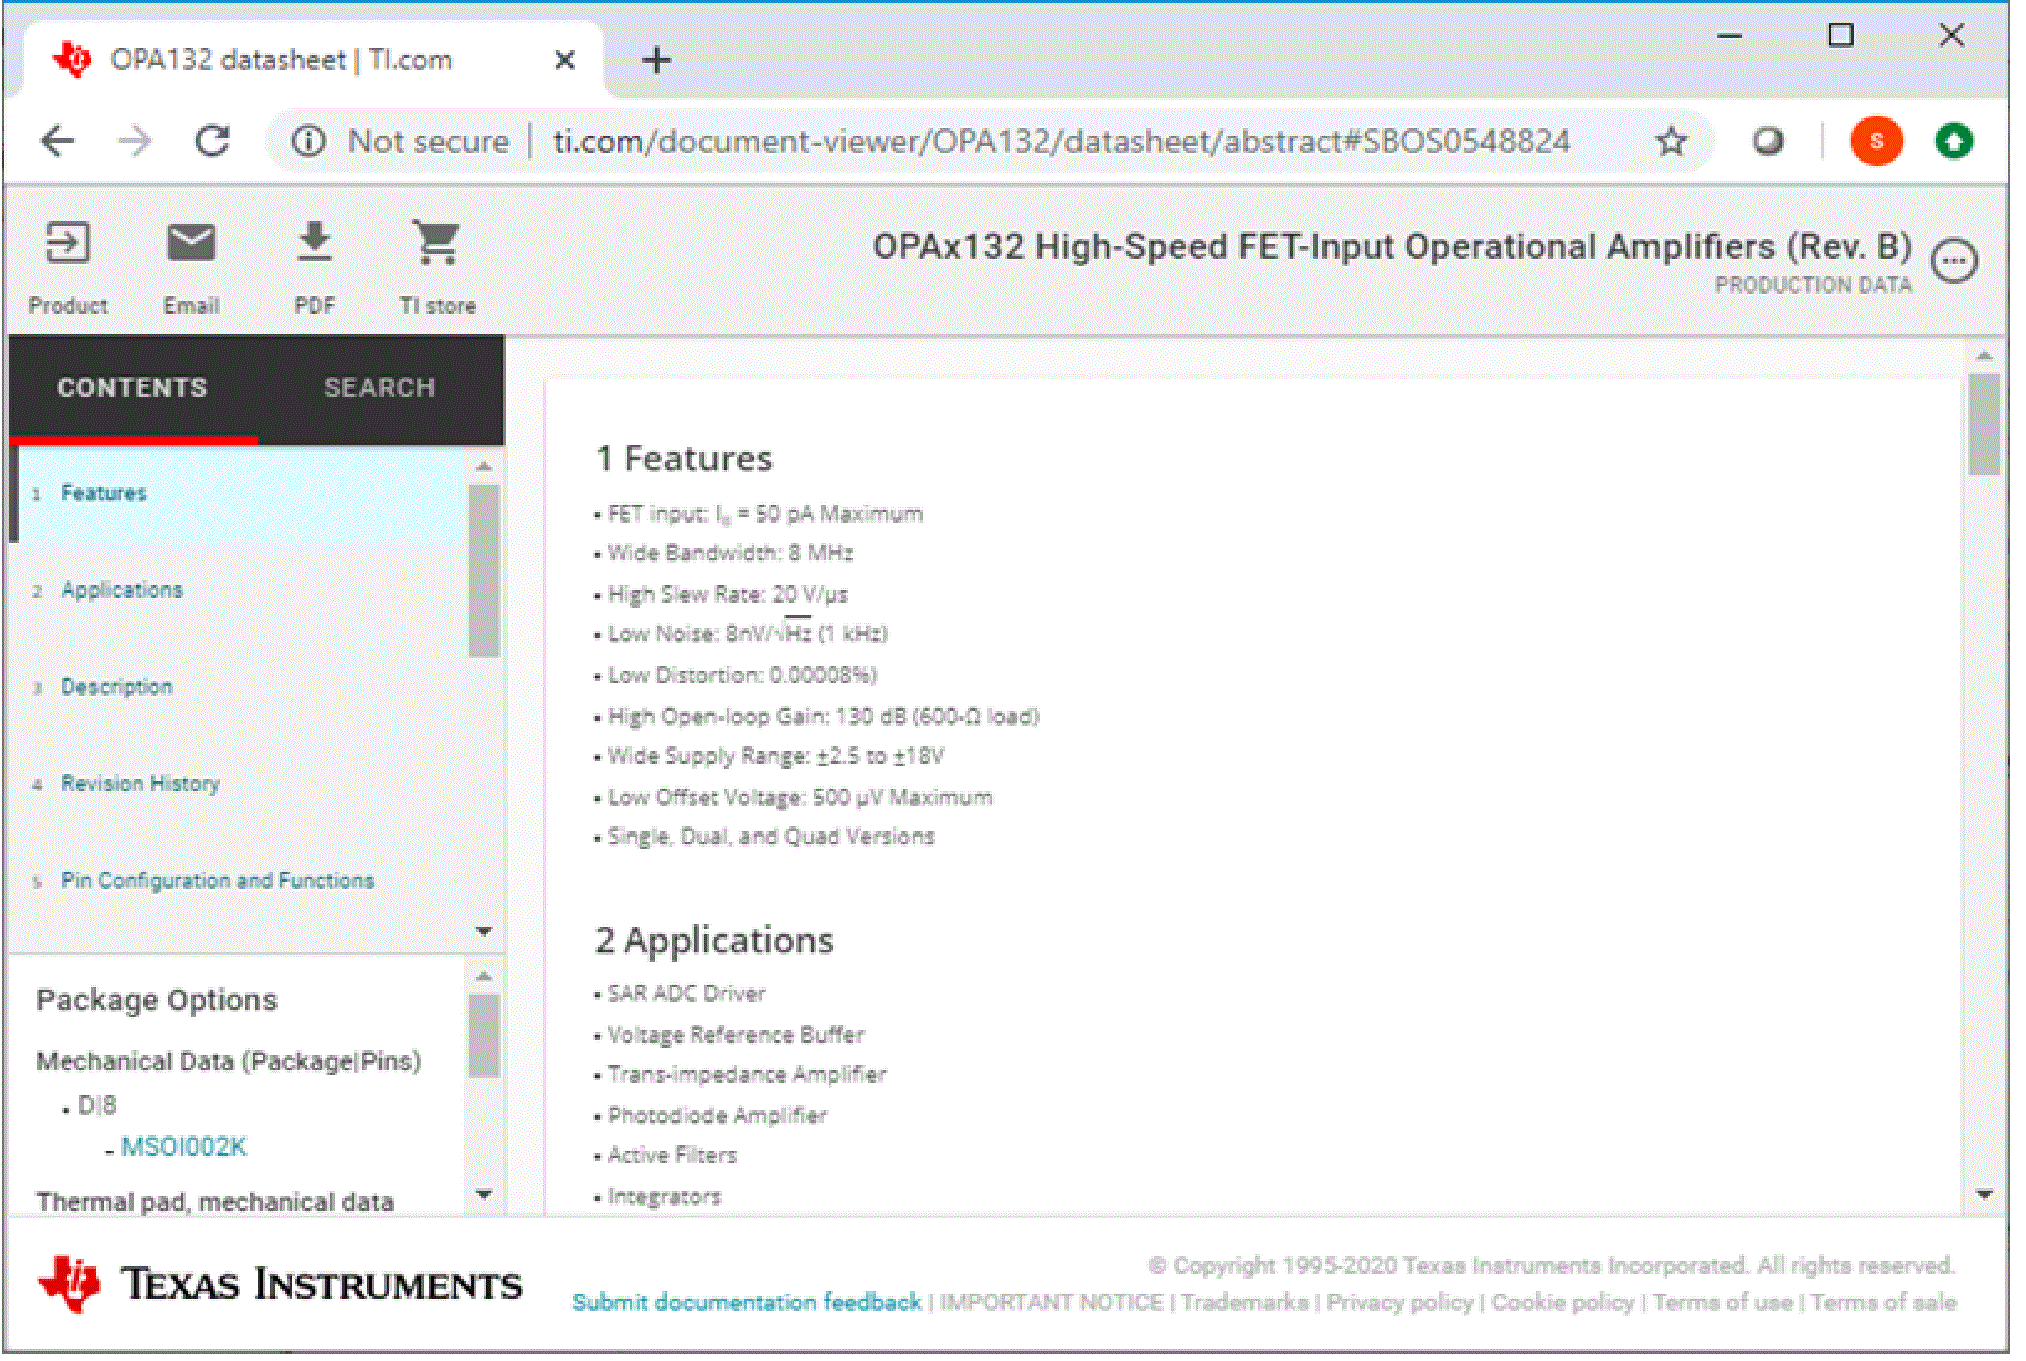
Task: Jump to Description in contents
Action: [117, 687]
